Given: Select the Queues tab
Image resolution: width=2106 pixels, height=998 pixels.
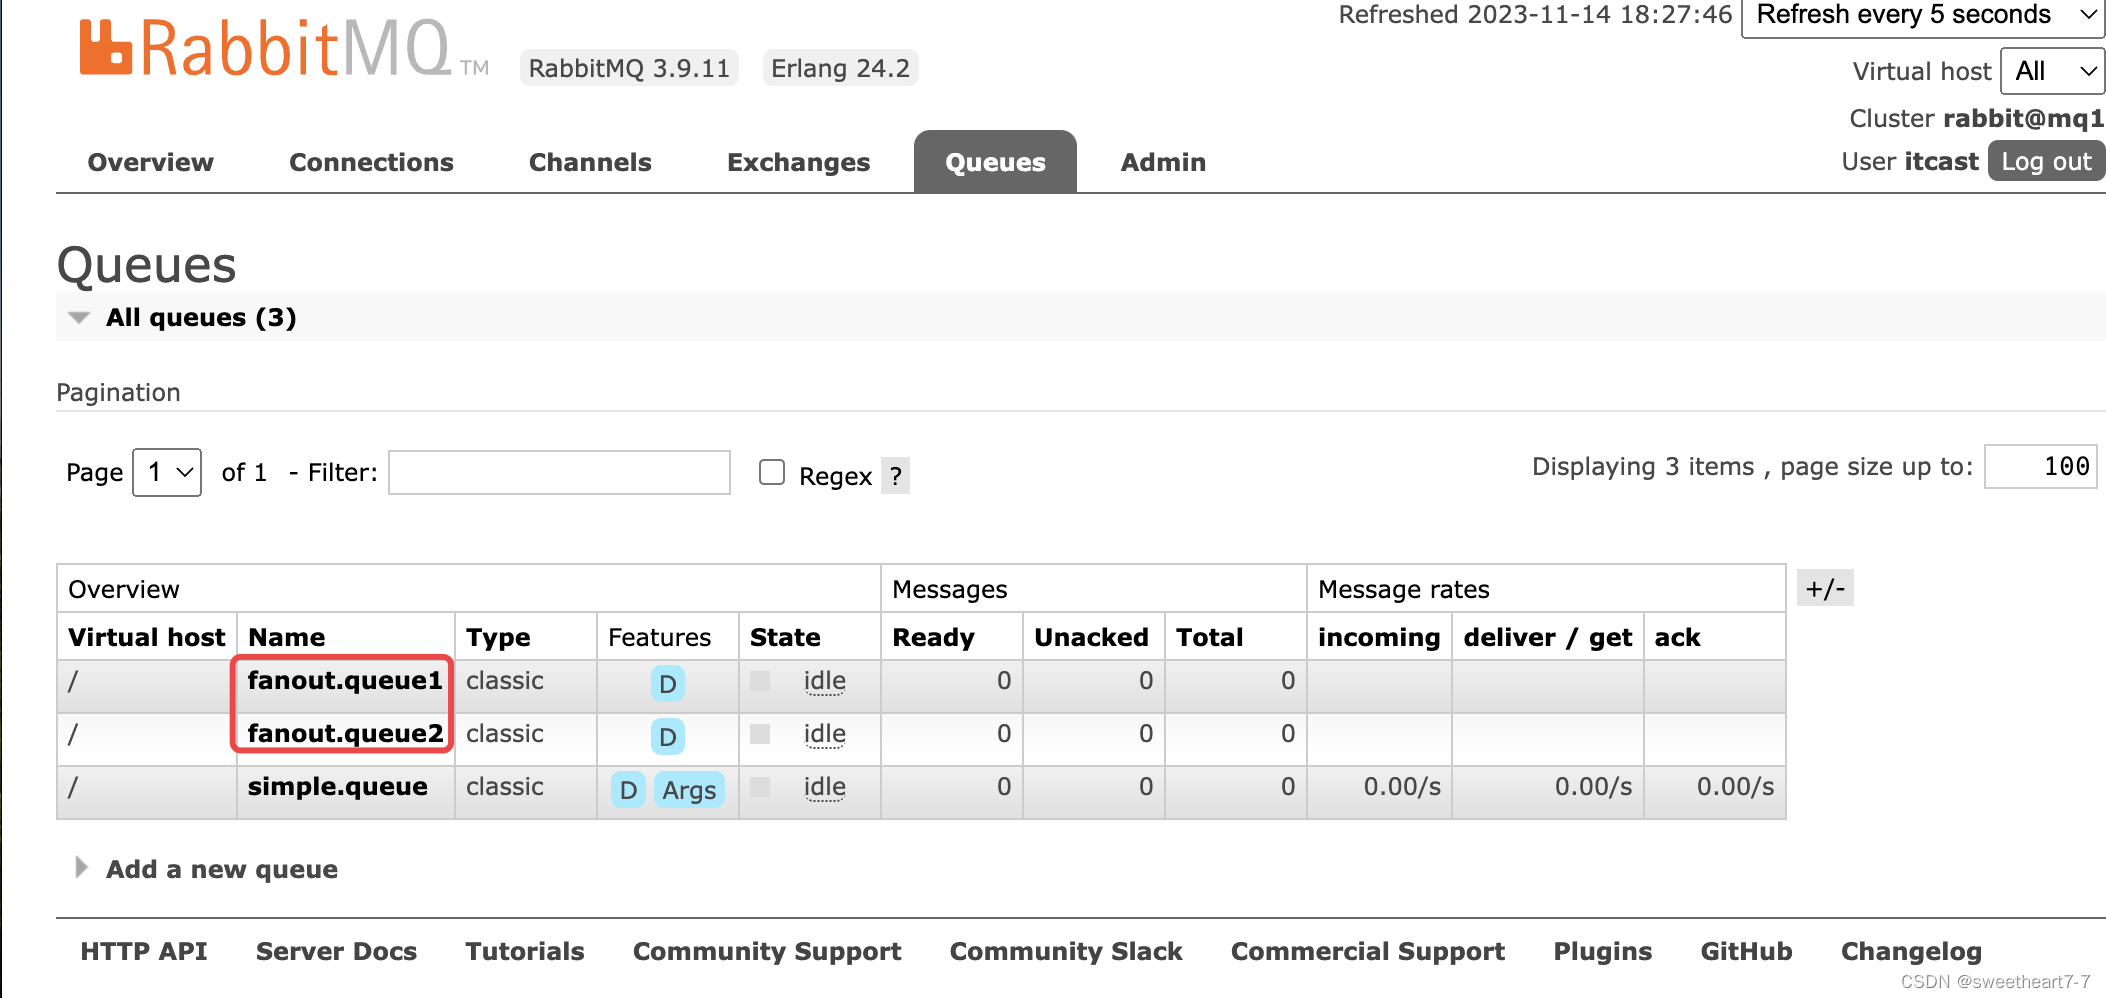Looking at the screenshot, I should (995, 162).
